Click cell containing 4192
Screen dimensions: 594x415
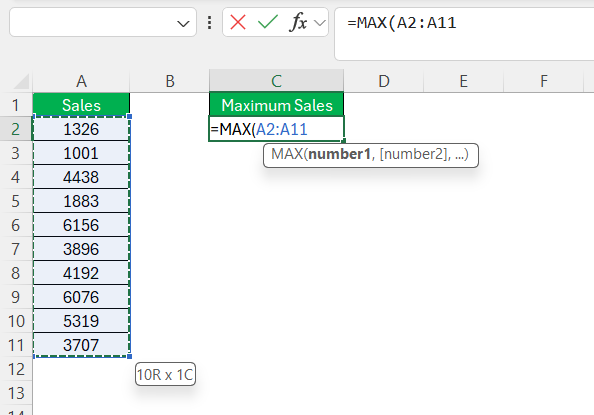(x=81, y=273)
